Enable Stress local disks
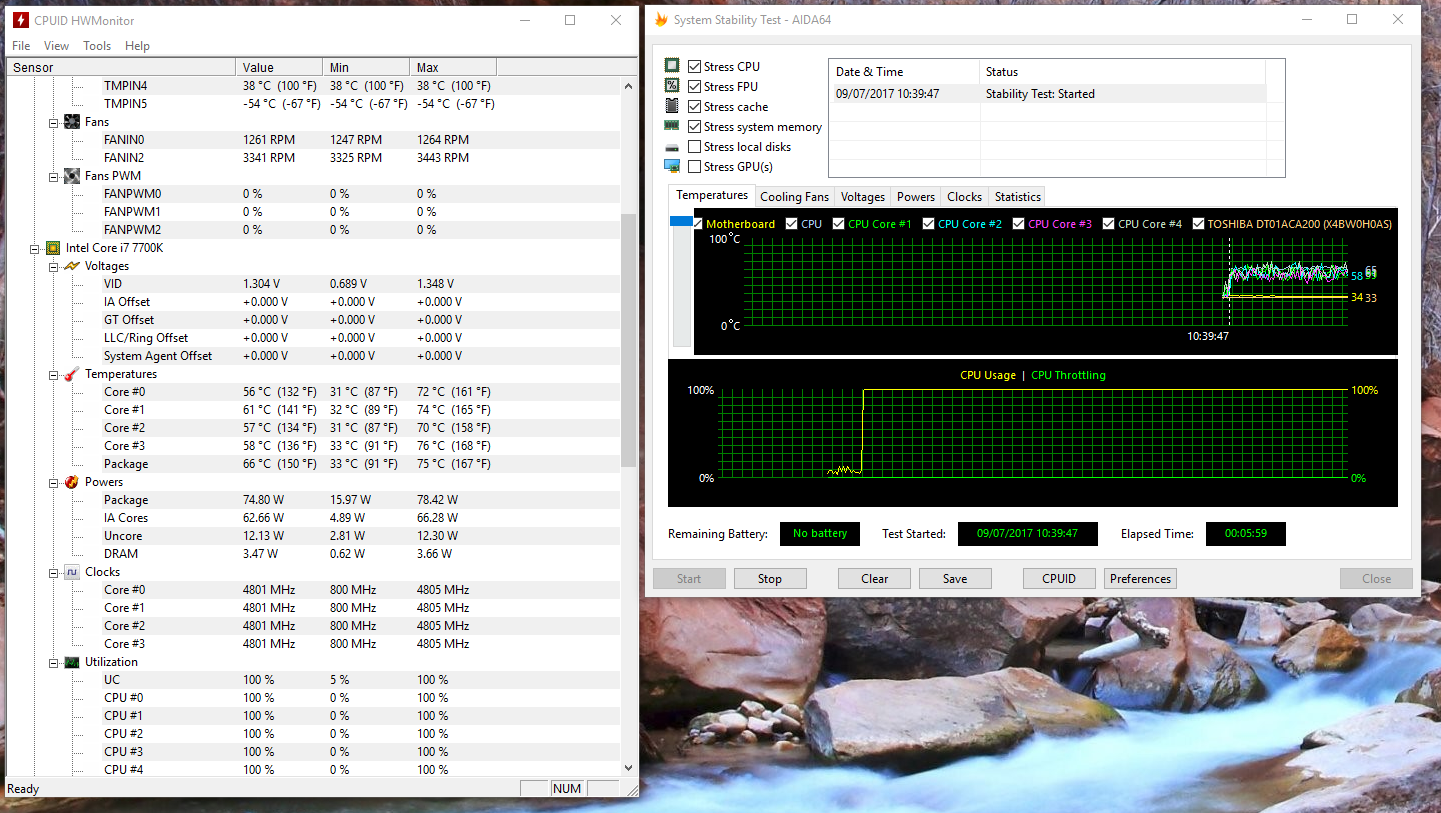 695,147
